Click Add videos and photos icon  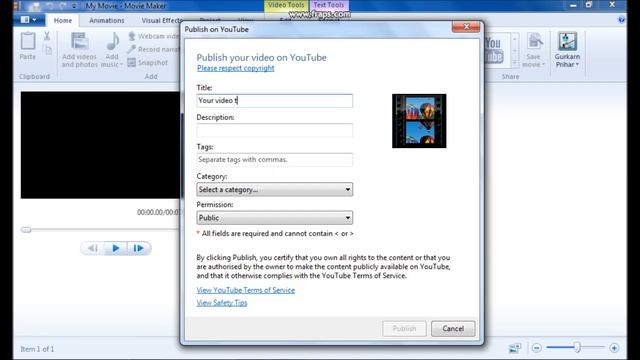(80, 41)
